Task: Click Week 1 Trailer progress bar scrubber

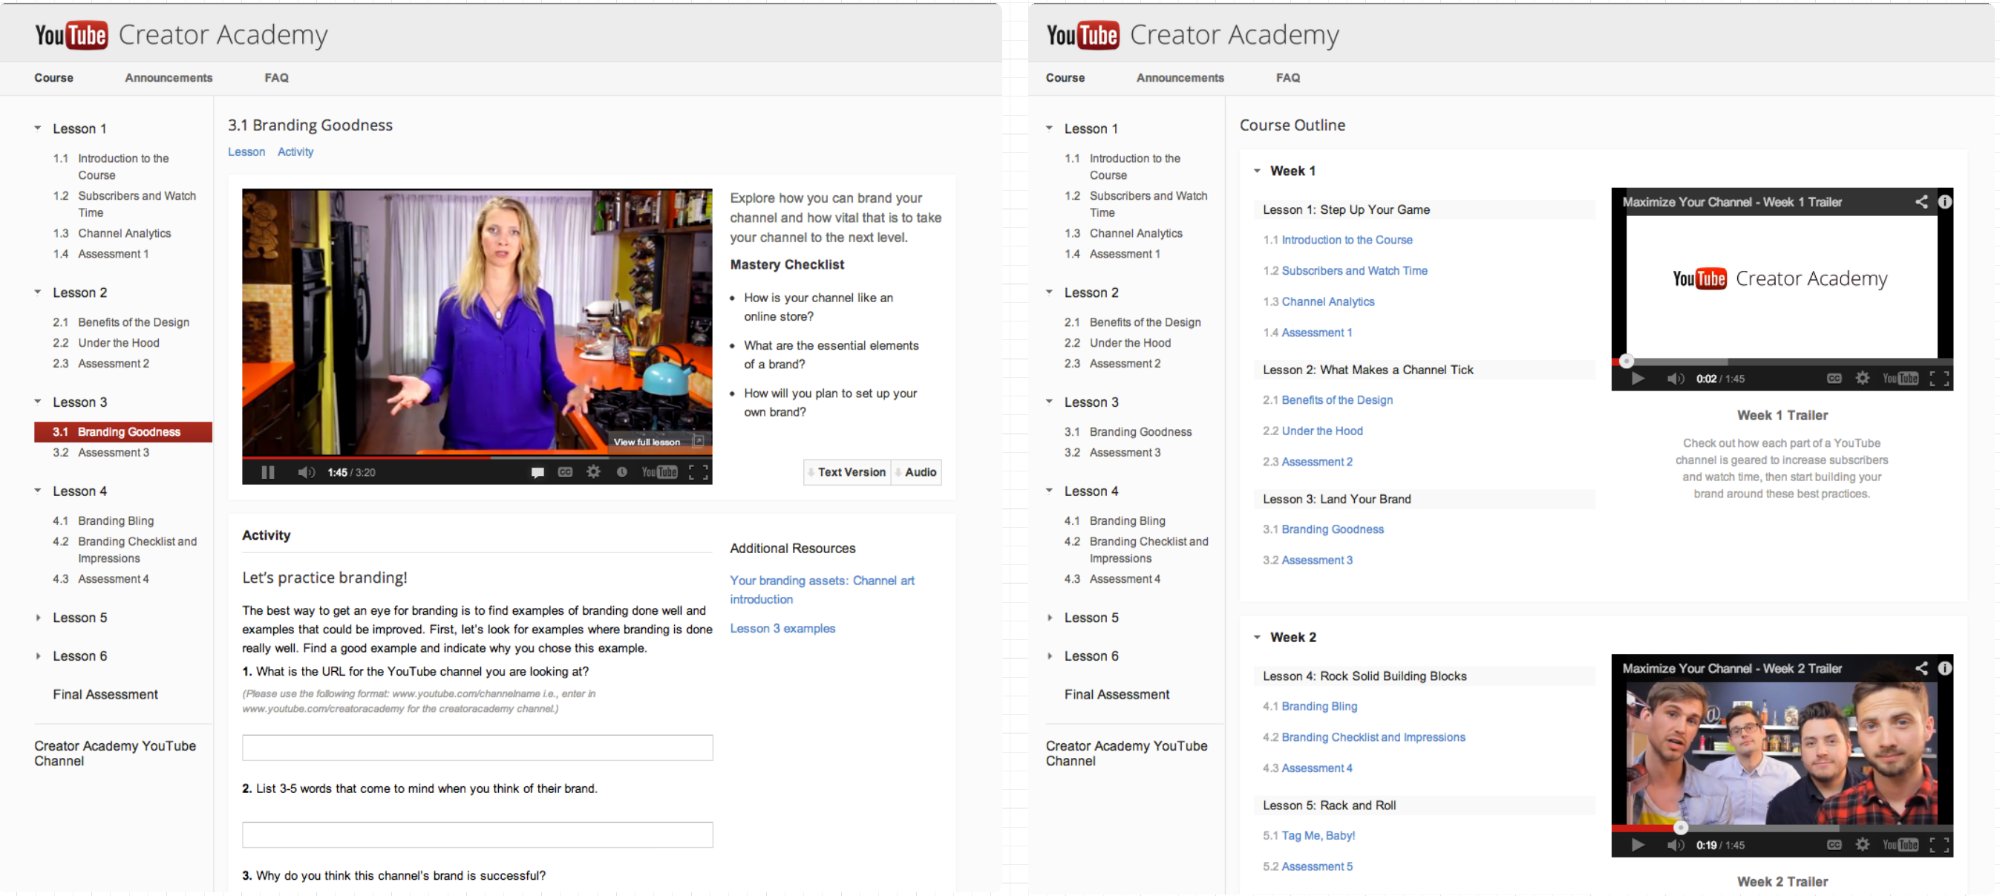Action: click(x=1626, y=361)
